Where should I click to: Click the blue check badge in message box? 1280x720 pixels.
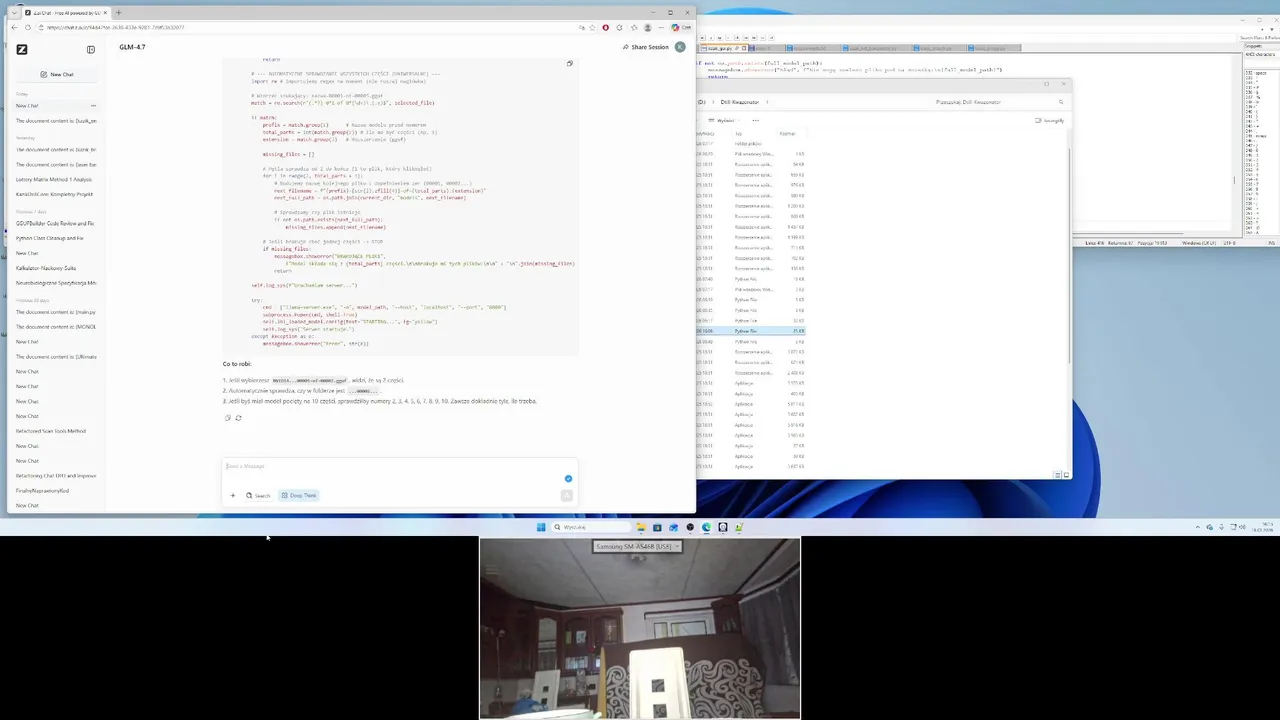click(568, 478)
